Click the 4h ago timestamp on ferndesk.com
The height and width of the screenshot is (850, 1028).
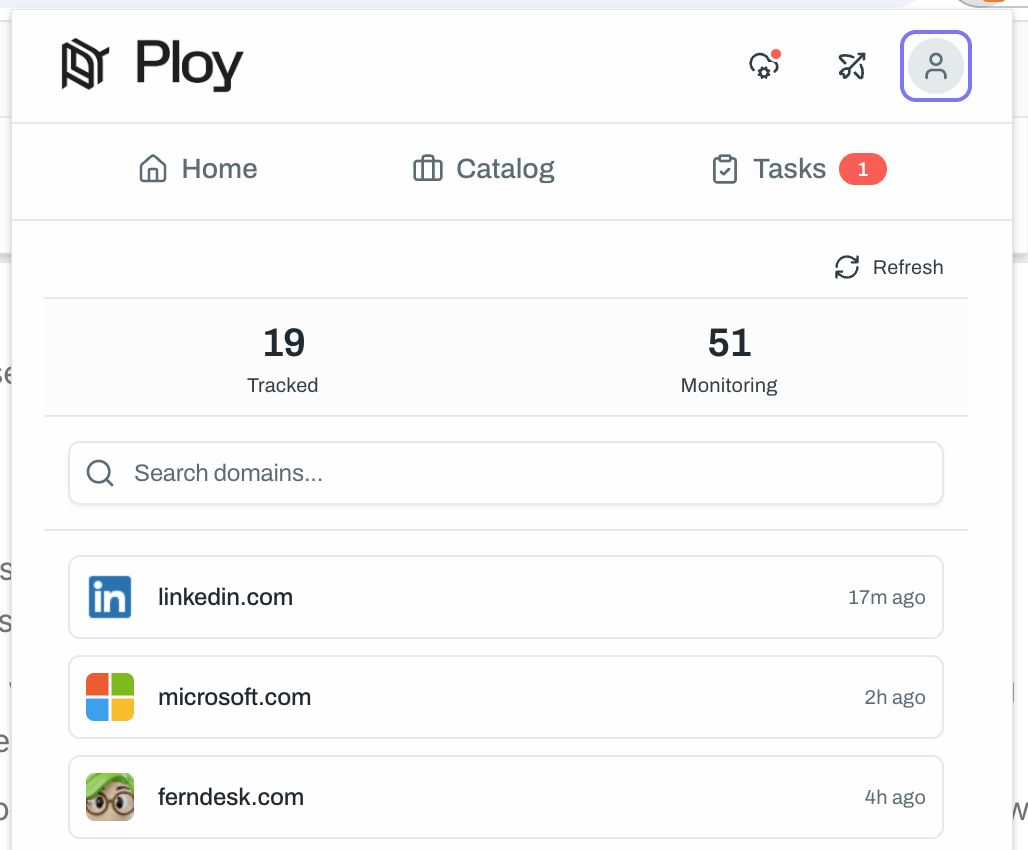894,797
